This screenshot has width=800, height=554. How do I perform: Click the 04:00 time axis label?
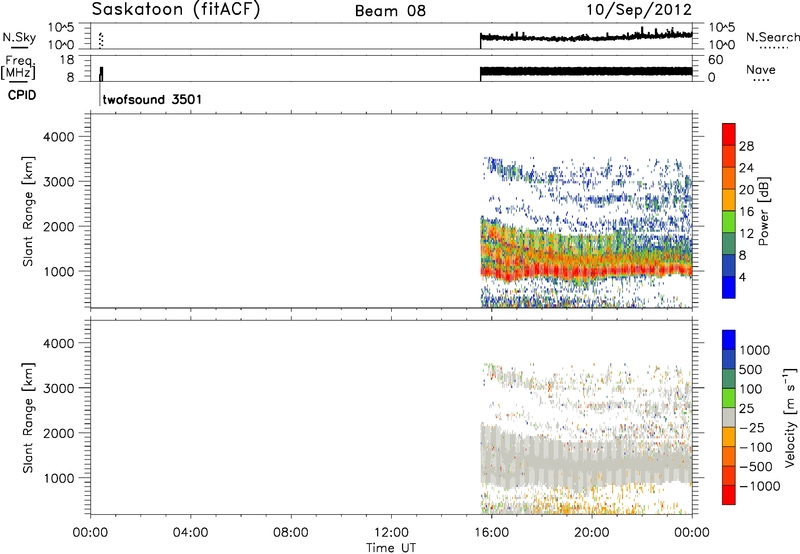[x=190, y=533]
